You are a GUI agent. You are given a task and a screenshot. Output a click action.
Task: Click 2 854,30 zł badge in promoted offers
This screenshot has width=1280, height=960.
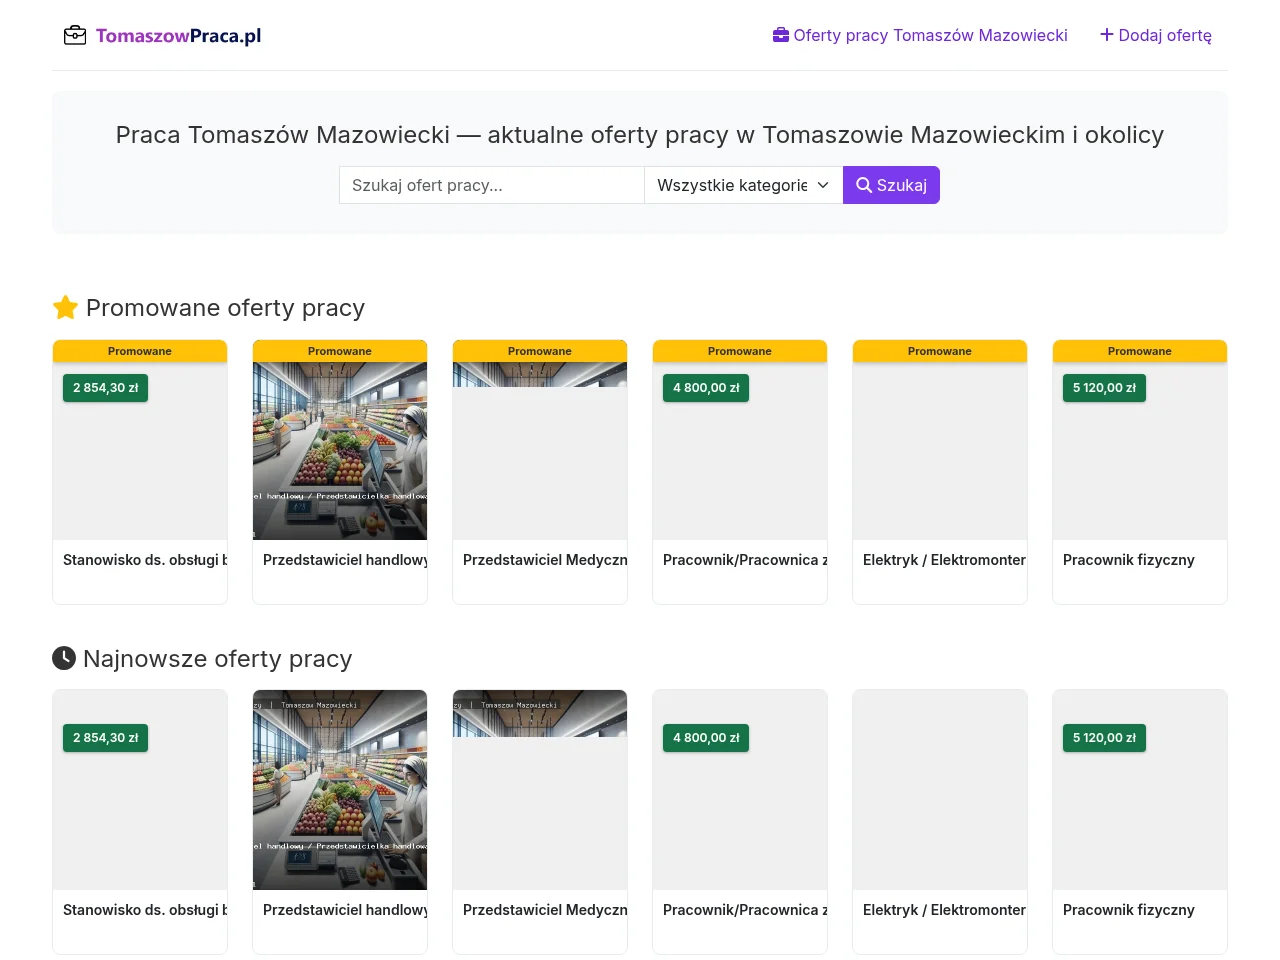tap(106, 388)
